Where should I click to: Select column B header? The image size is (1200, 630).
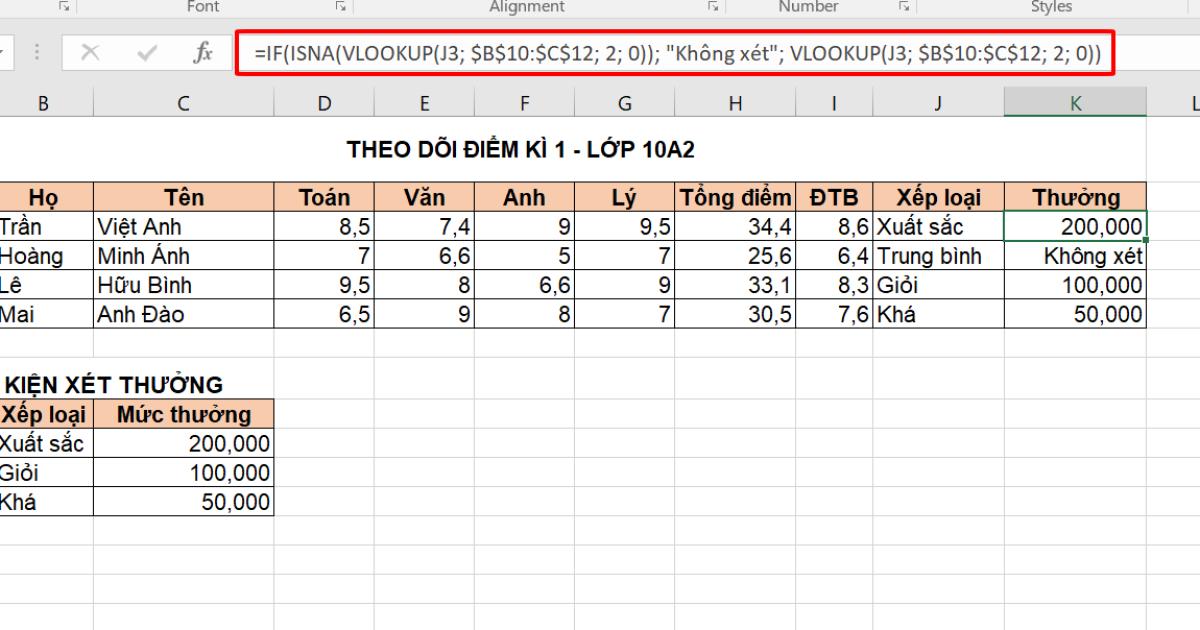click(44, 101)
